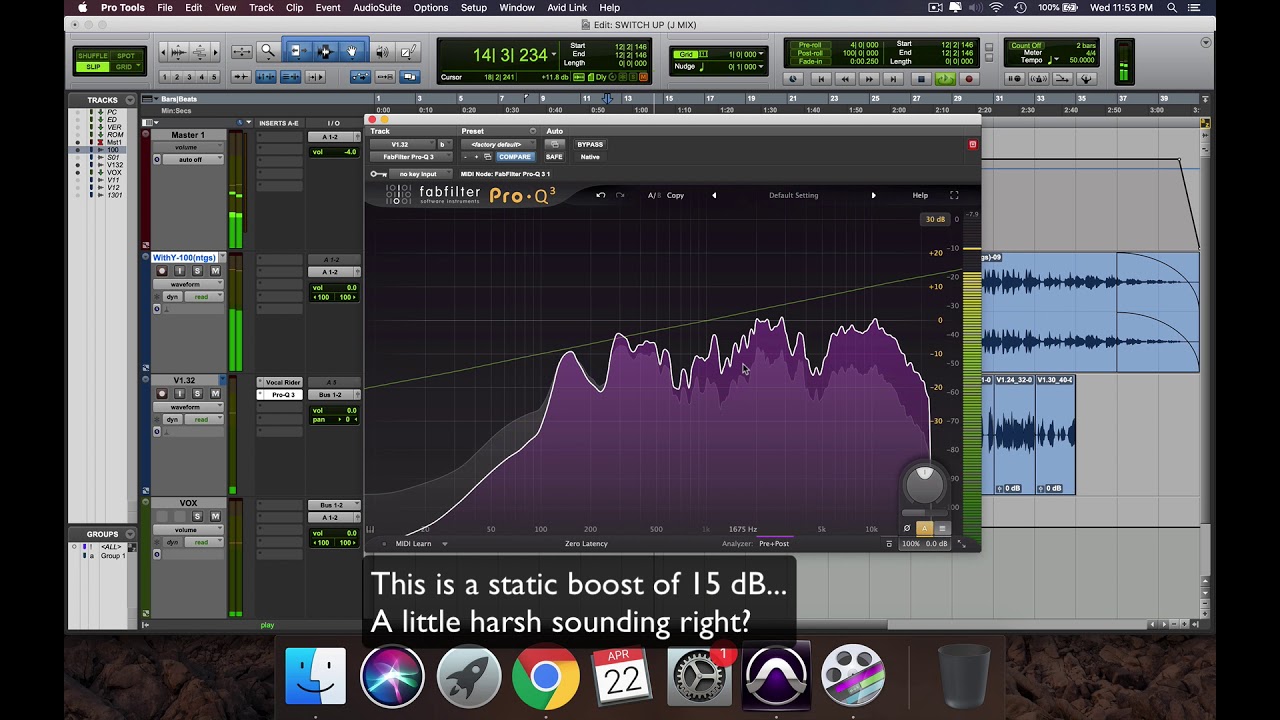Open the Analyzer Pre+Post dropdown
Image resolution: width=1280 pixels, height=720 pixels.
point(774,544)
